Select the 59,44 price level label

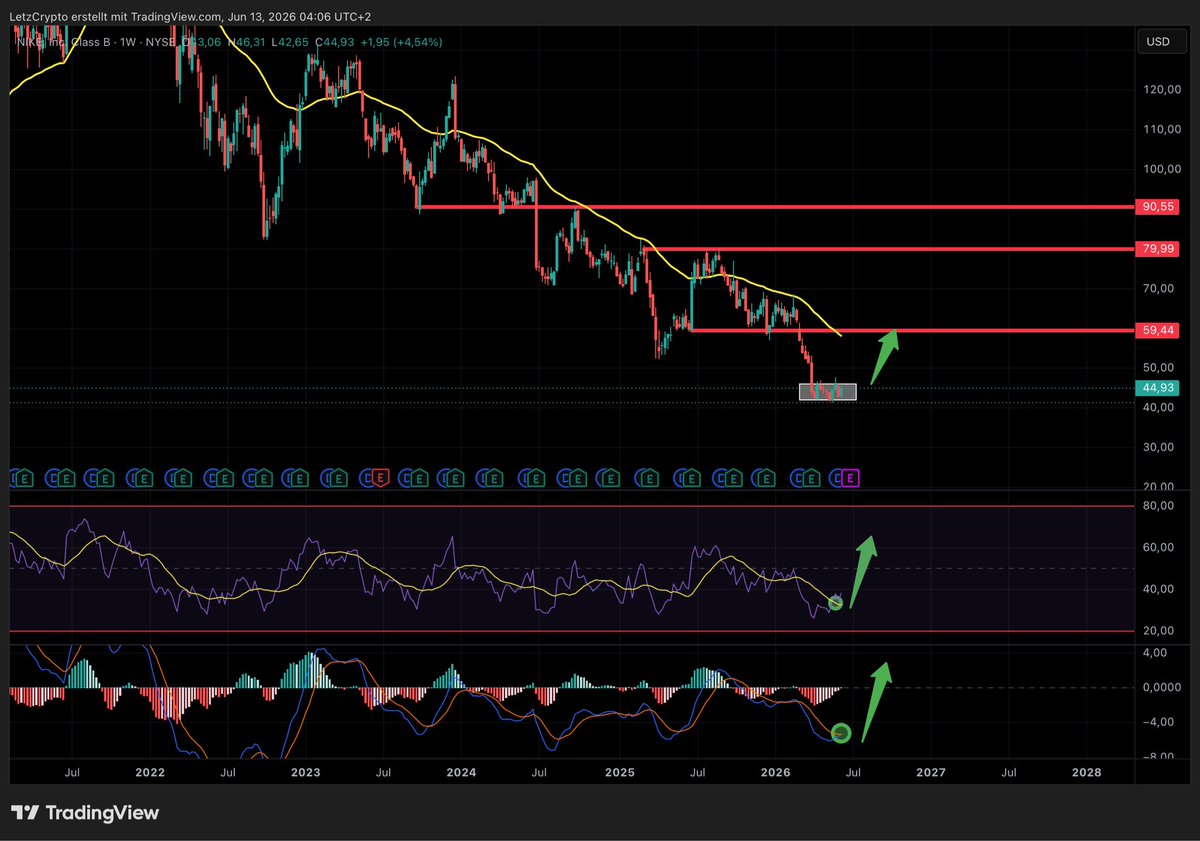(1159, 329)
